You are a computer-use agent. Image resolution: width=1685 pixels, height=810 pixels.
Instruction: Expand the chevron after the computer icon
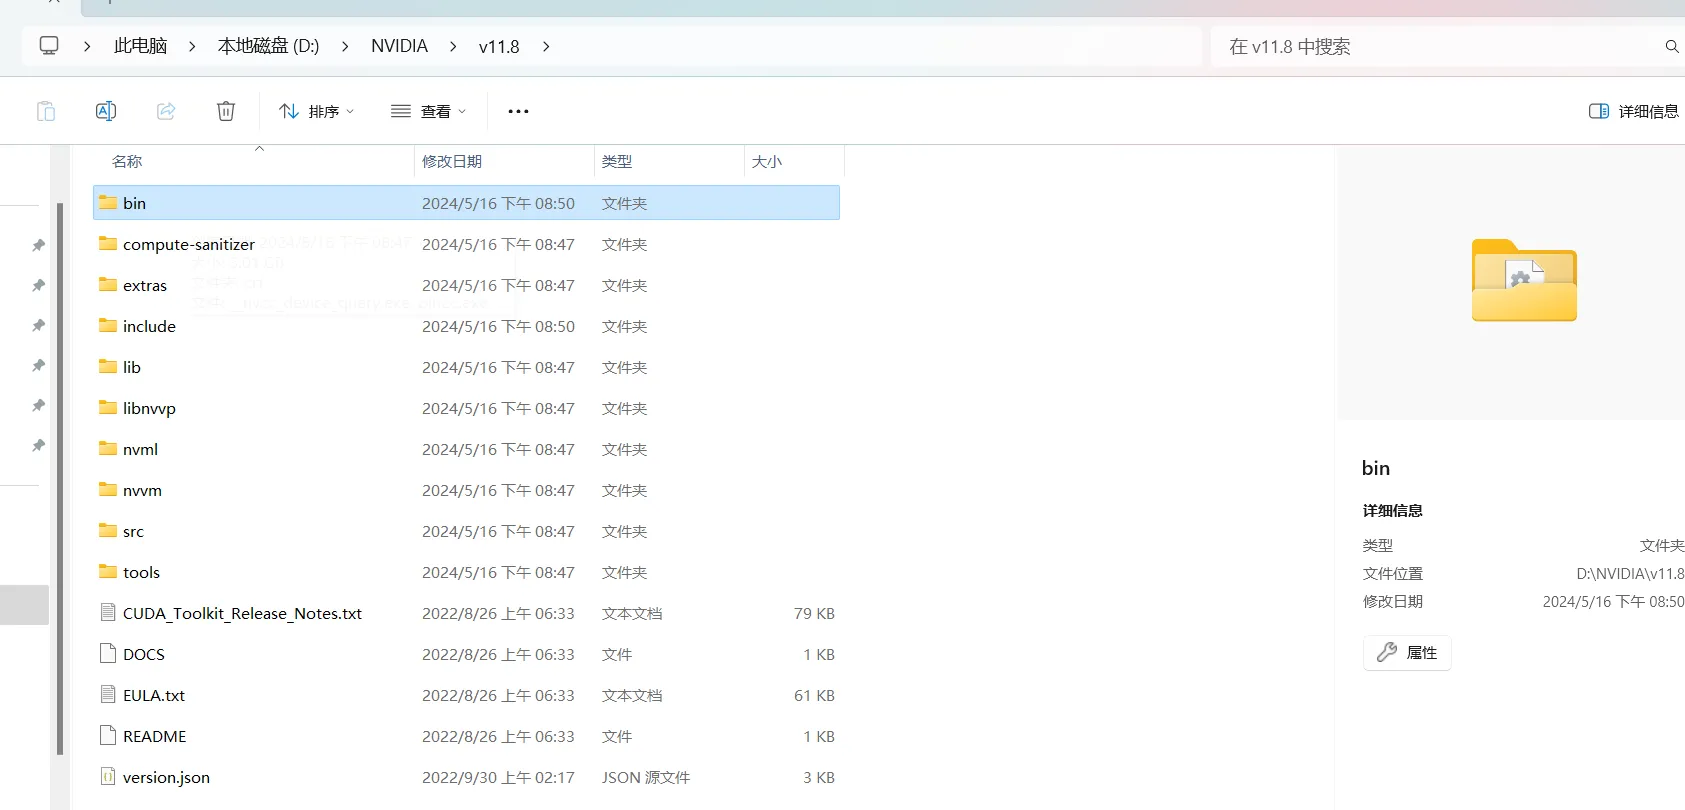87,46
